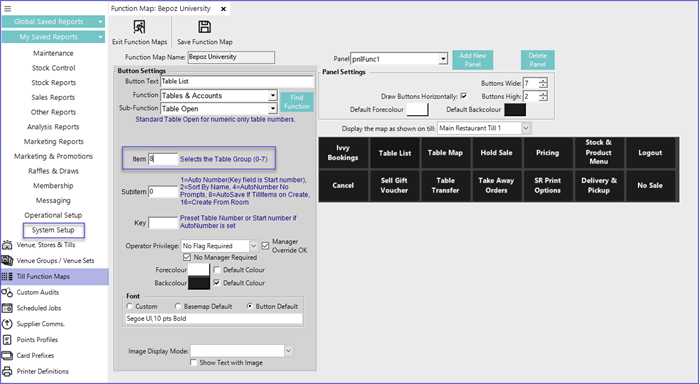Click the Custom Audits icon
This screenshot has height=384, width=700.
coord(7,292)
